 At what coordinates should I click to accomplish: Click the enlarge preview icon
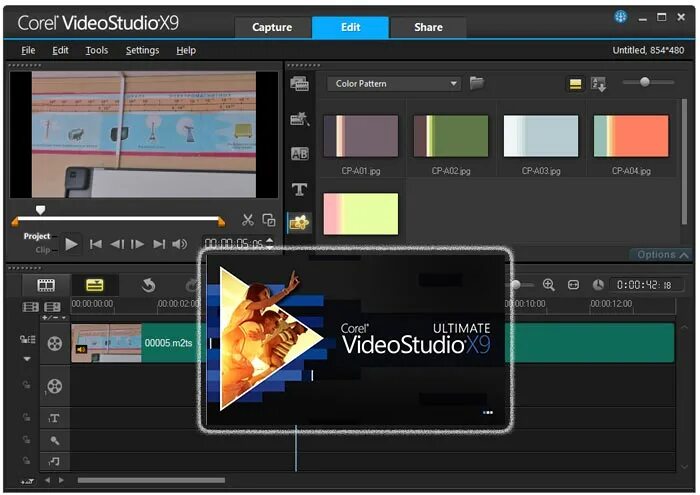point(269,220)
